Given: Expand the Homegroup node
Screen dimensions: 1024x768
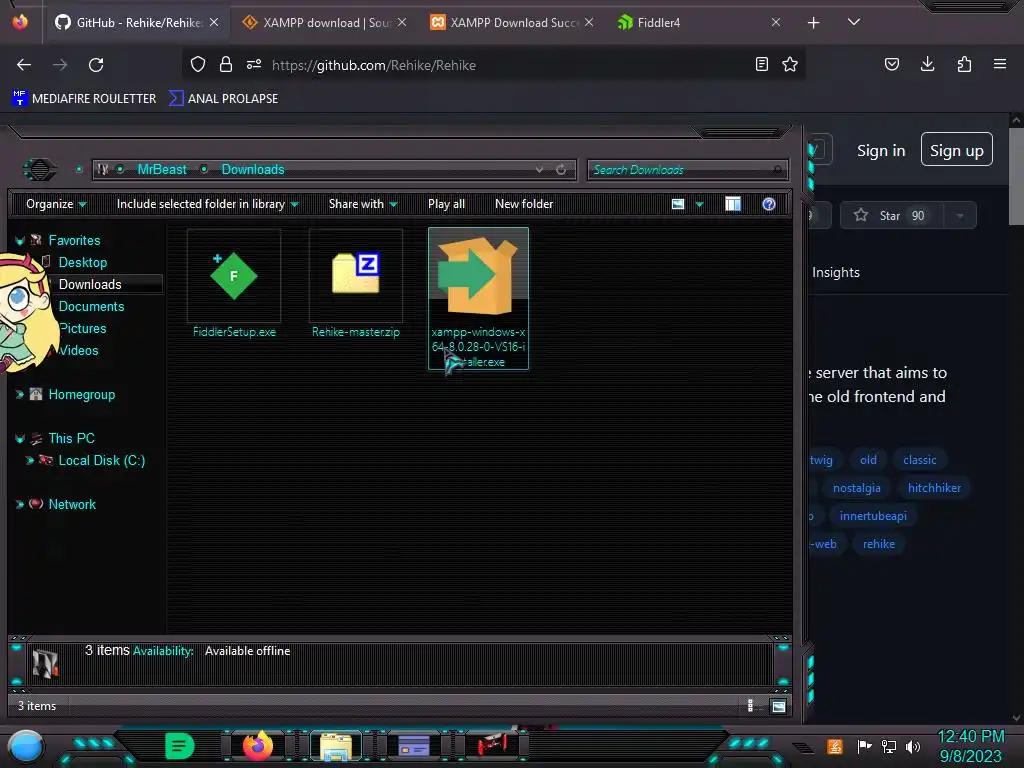Looking at the screenshot, I should [x=20, y=395].
